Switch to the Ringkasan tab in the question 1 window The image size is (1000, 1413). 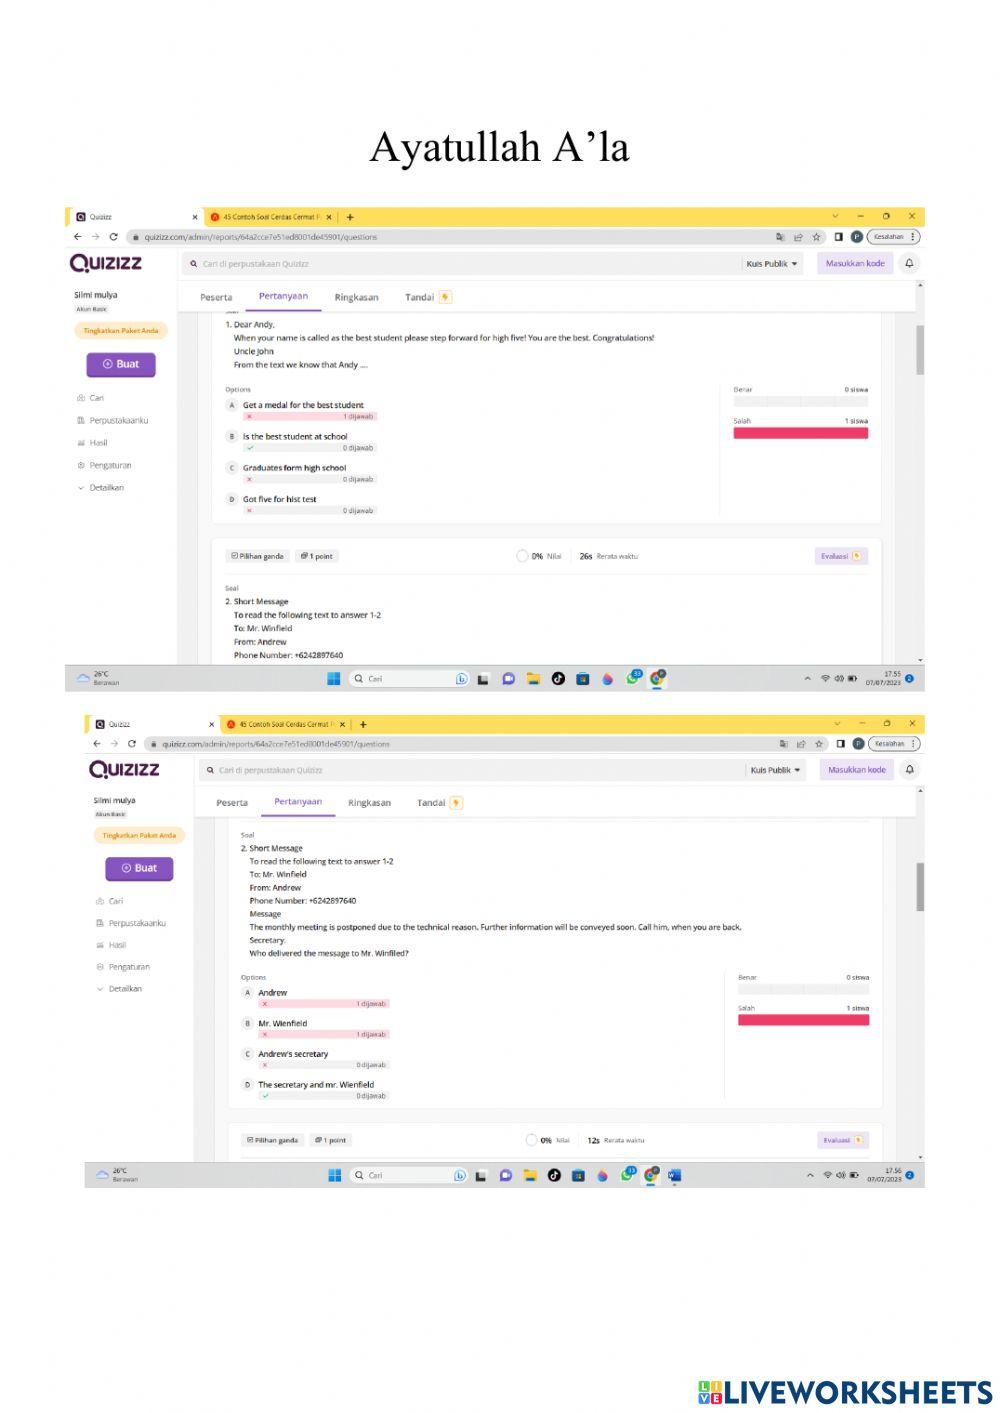(x=356, y=297)
